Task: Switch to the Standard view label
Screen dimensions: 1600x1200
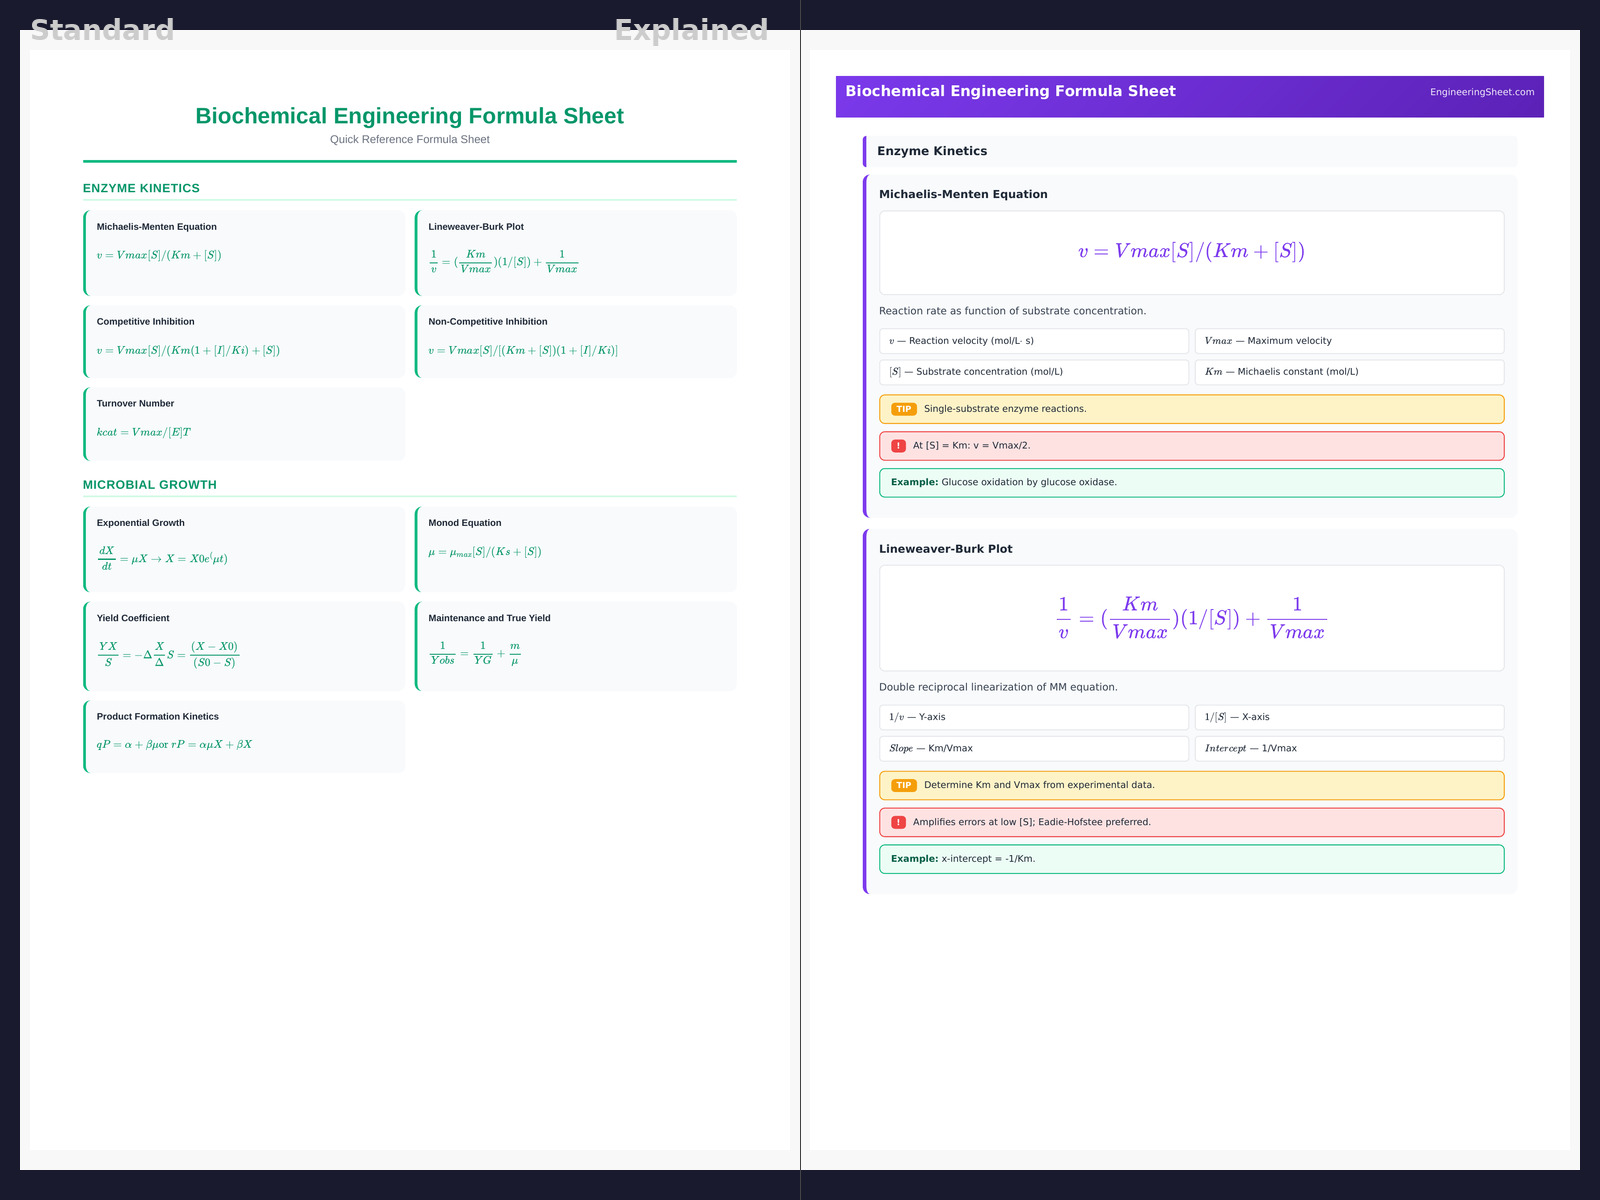Action: pos(102,30)
